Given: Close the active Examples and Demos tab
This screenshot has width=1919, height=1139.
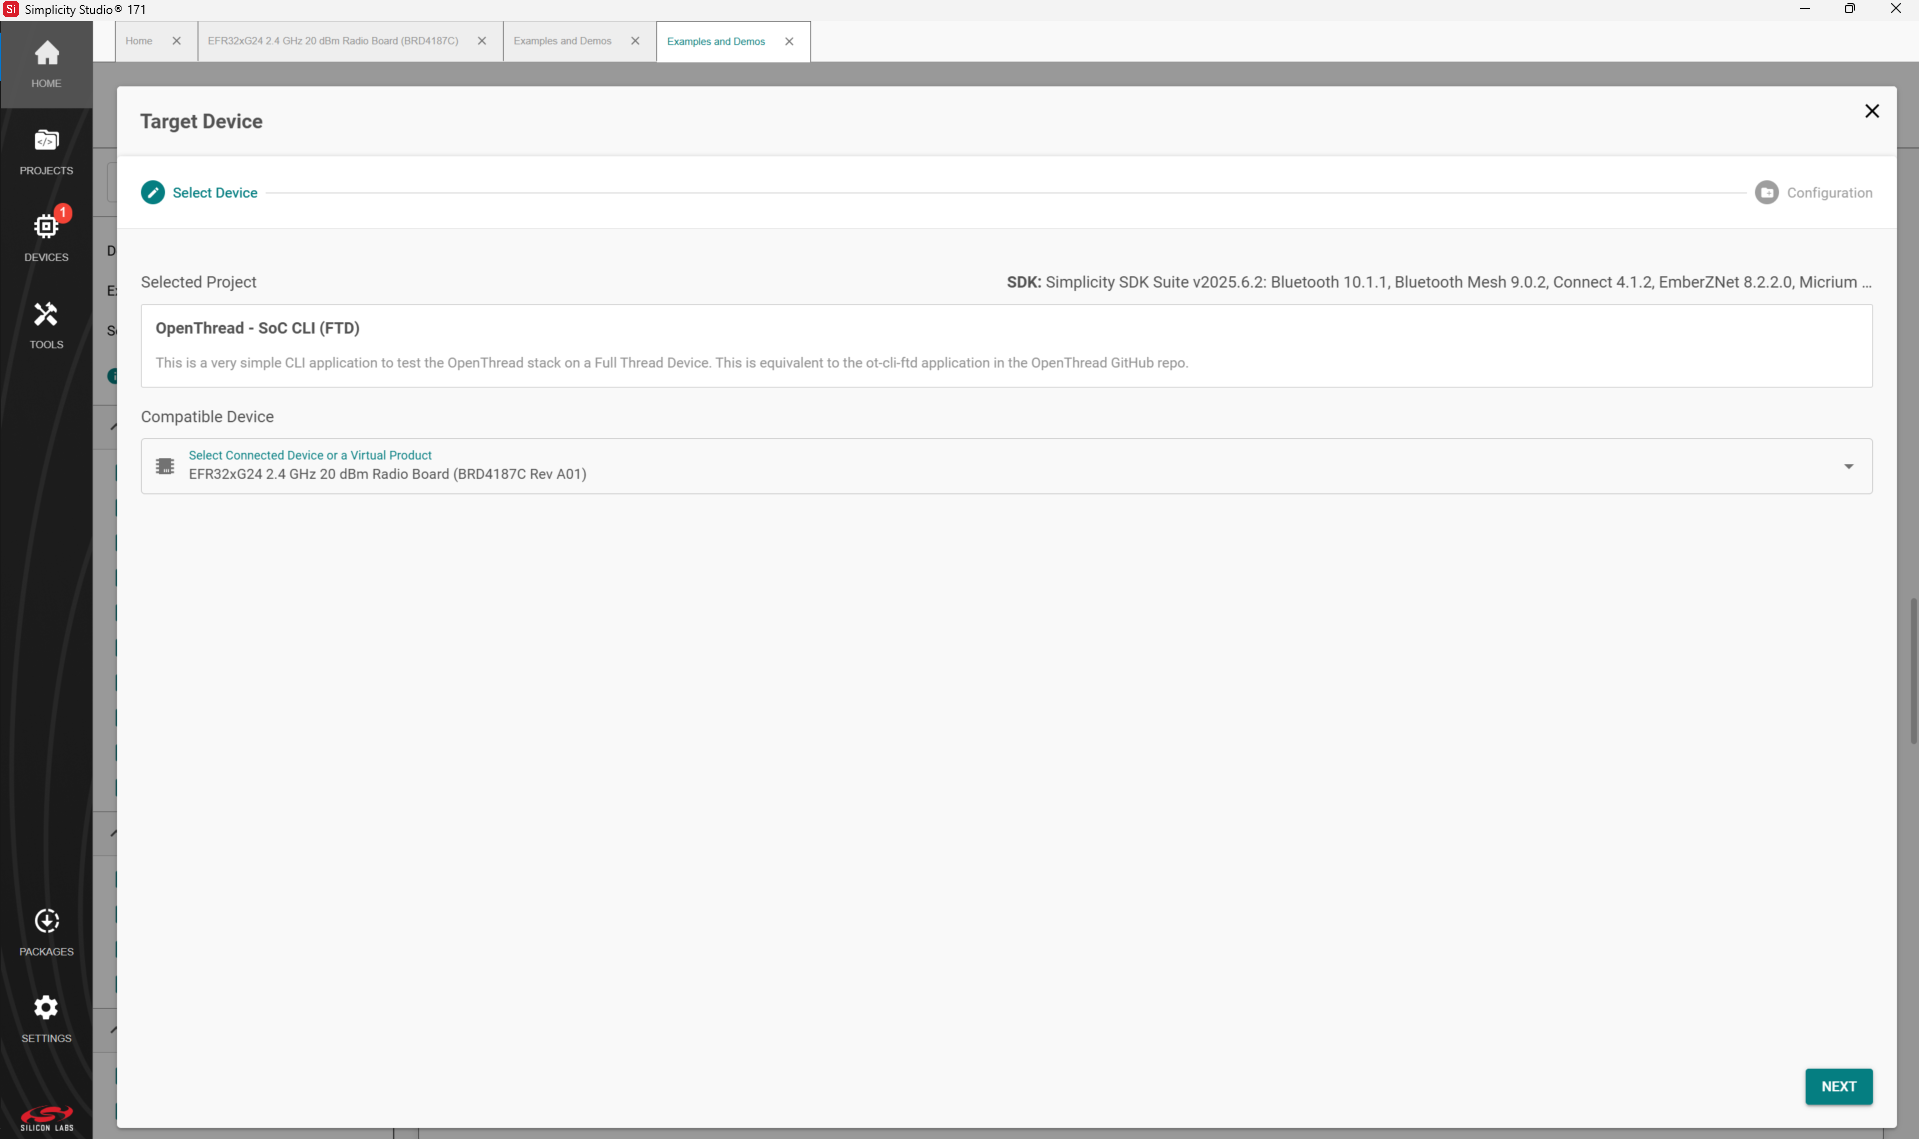Looking at the screenshot, I should pyautogui.click(x=789, y=41).
